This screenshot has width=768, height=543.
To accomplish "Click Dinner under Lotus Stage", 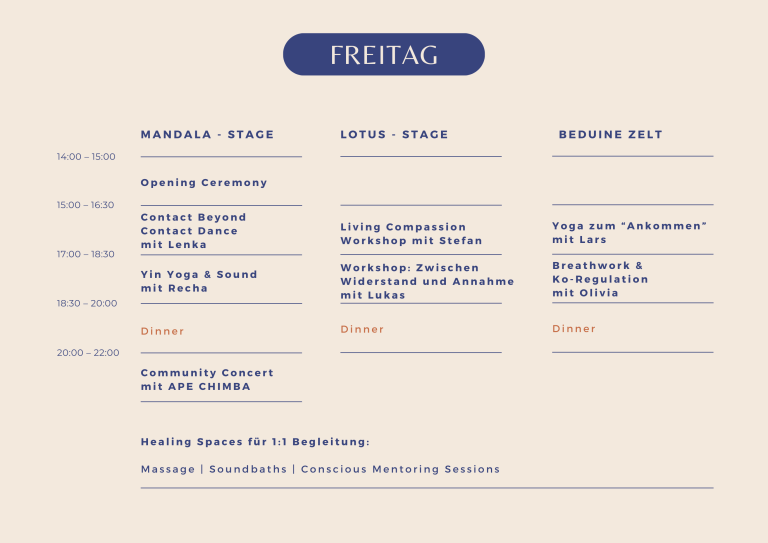I will click(362, 330).
